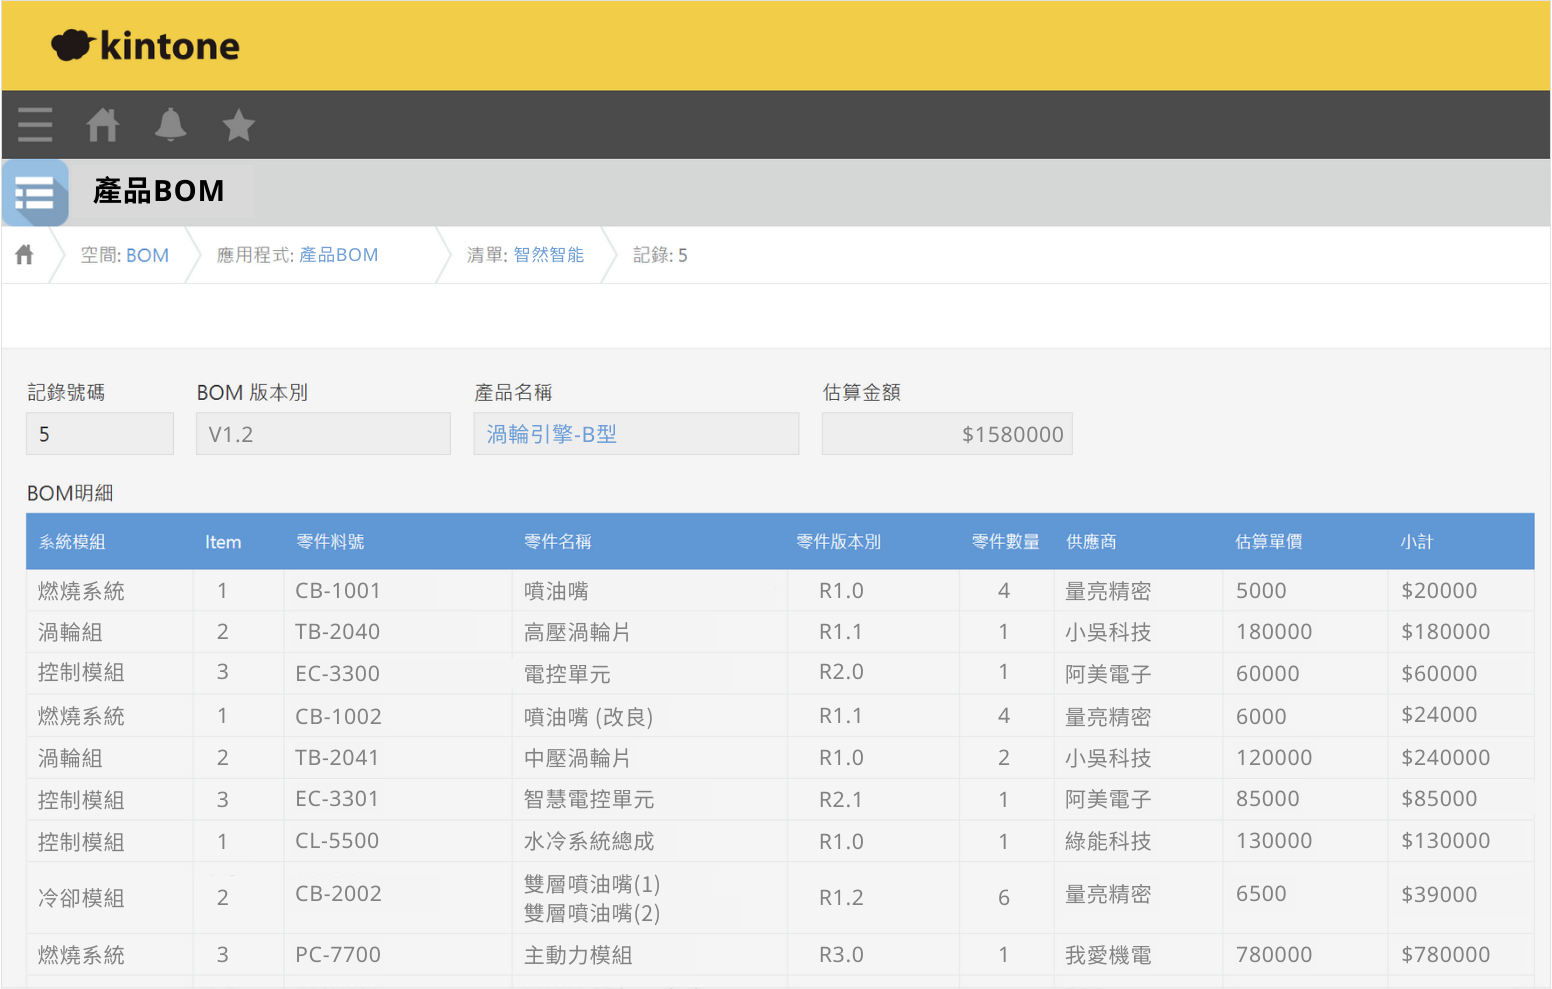
Task: Click the subtotal $39000
Action: (1439, 894)
